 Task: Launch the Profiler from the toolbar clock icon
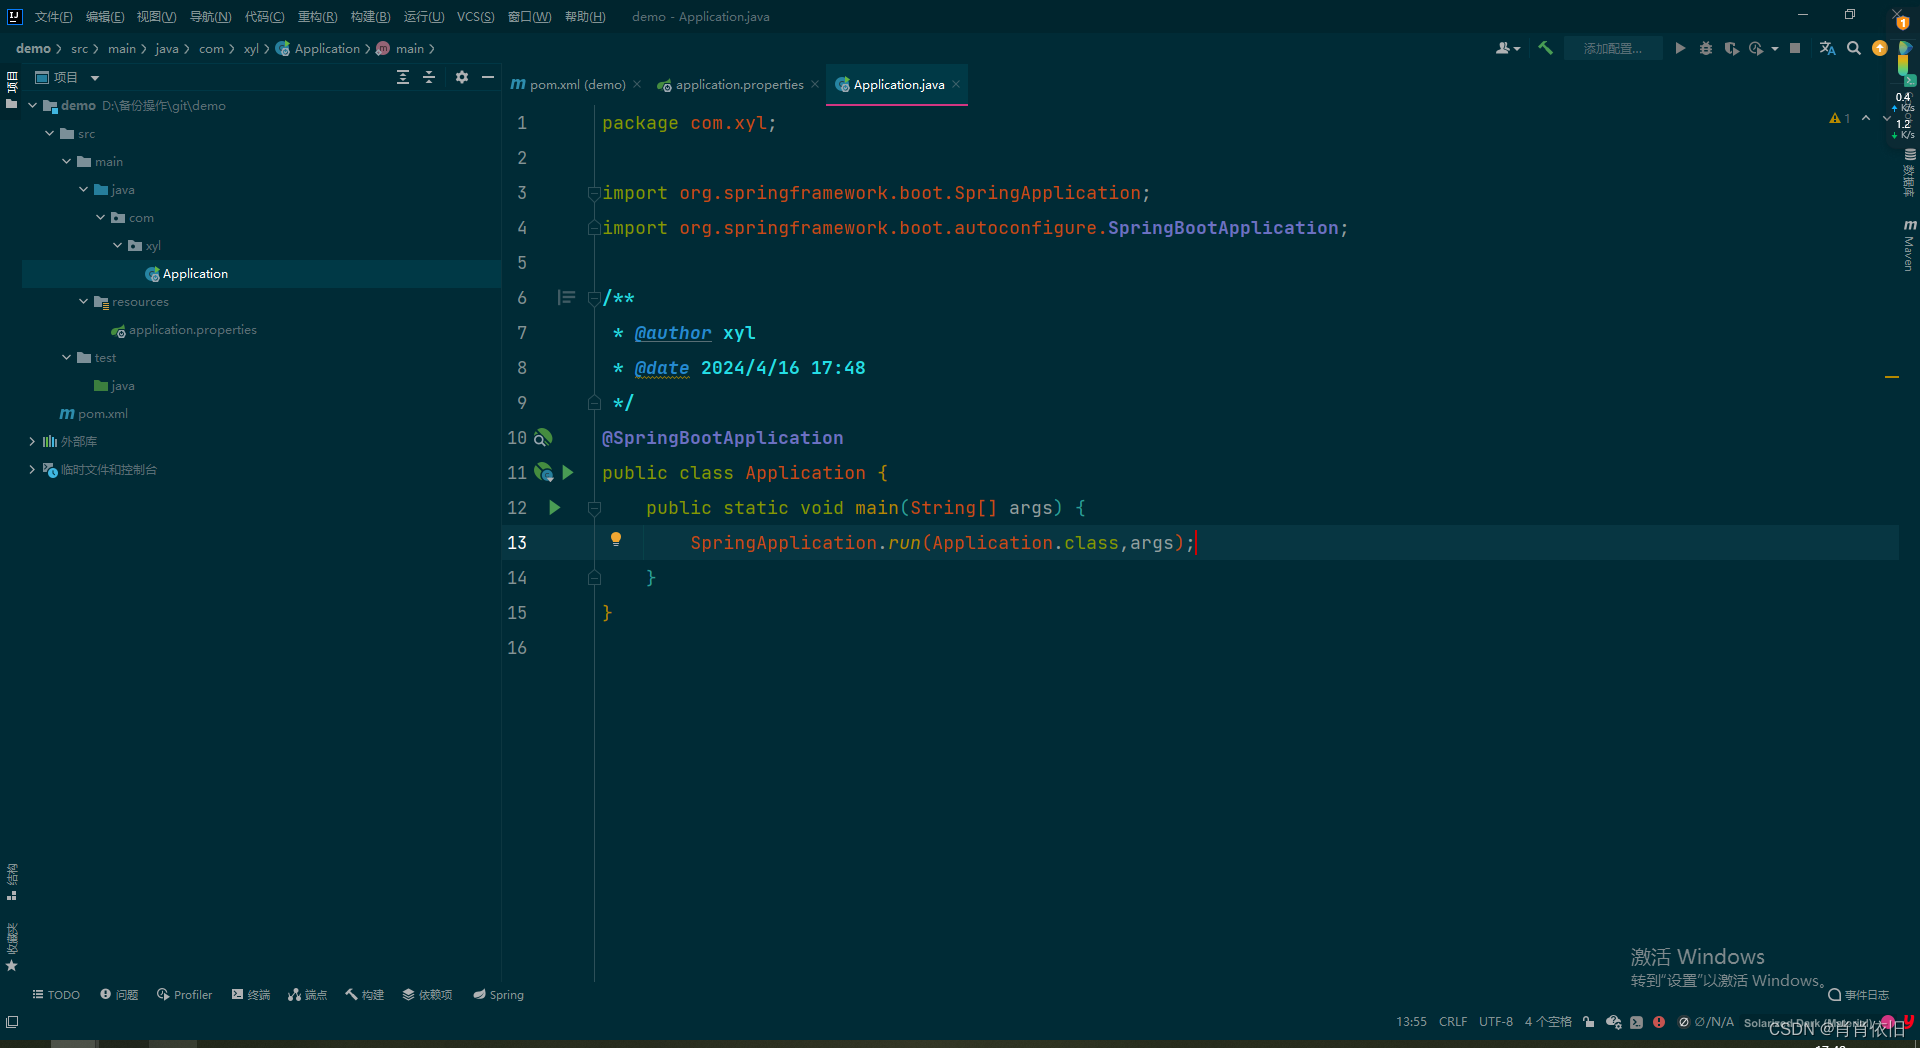pos(1758,48)
